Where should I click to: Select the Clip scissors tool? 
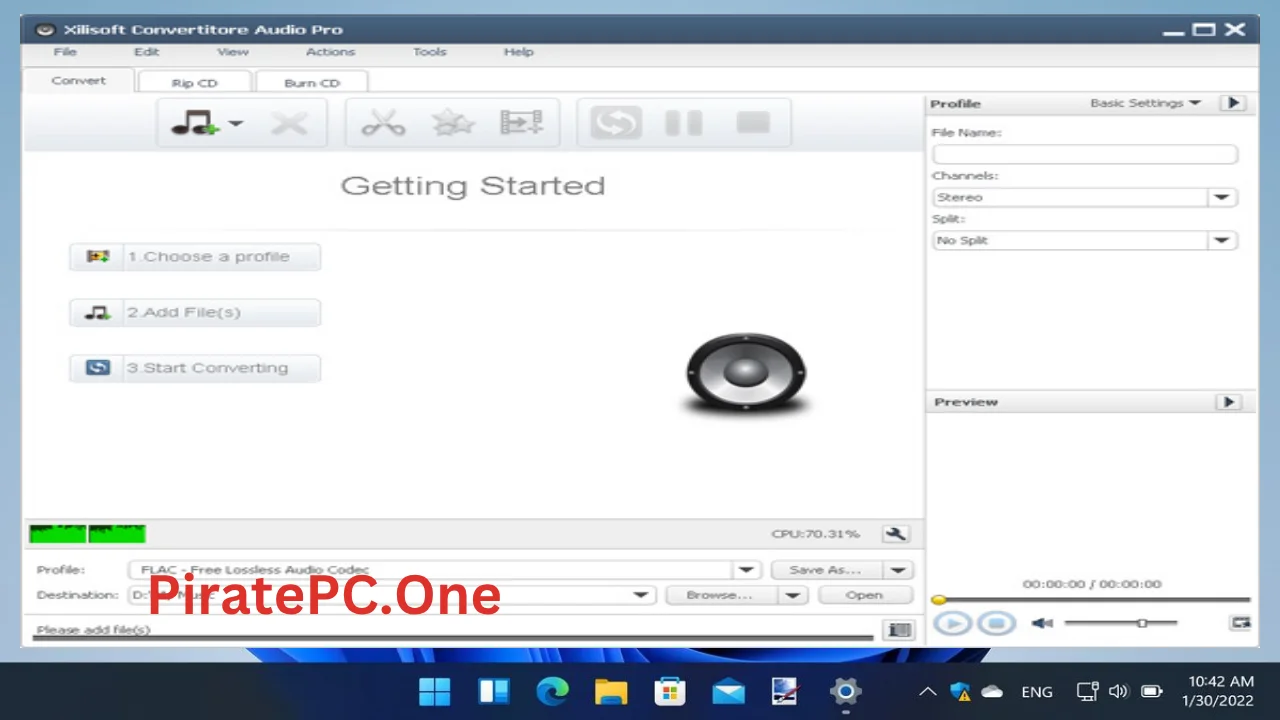[383, 123]
